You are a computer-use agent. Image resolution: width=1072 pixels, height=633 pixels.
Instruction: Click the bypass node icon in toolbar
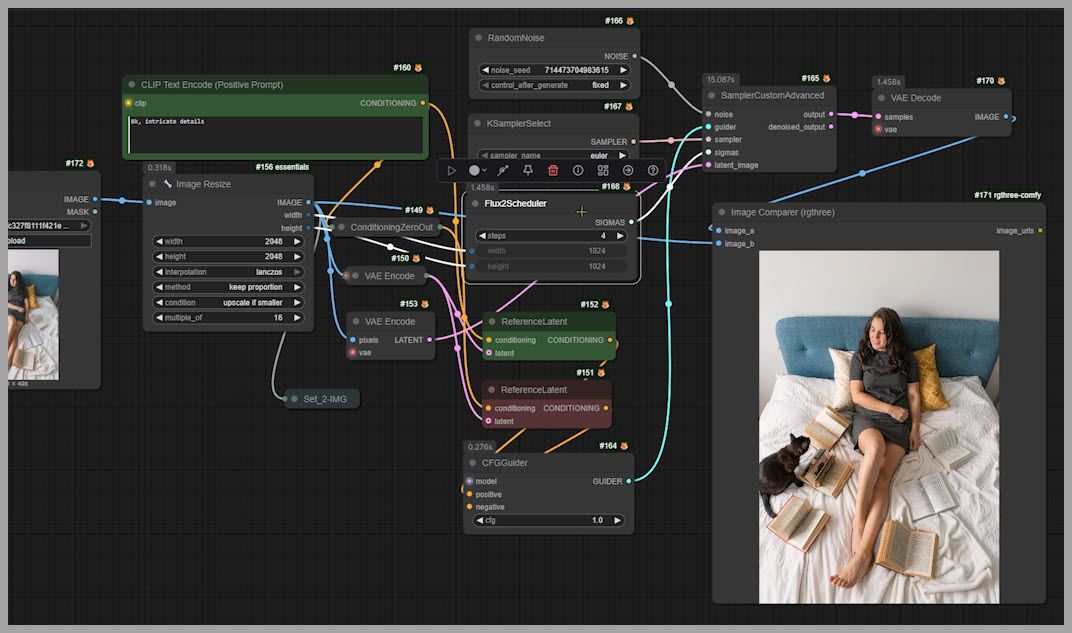[x=503, y=170]
